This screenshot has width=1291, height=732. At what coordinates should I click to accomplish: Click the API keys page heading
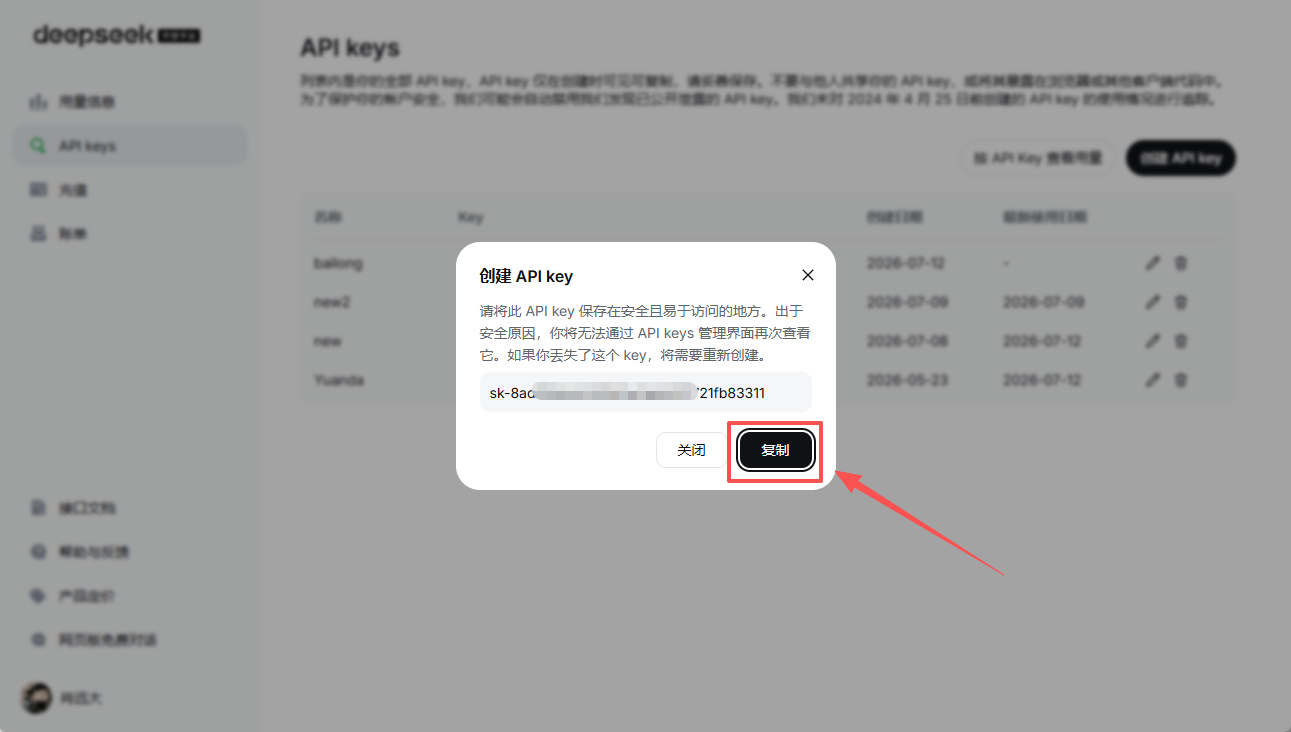pyautogui.click(x=350, y=48)
